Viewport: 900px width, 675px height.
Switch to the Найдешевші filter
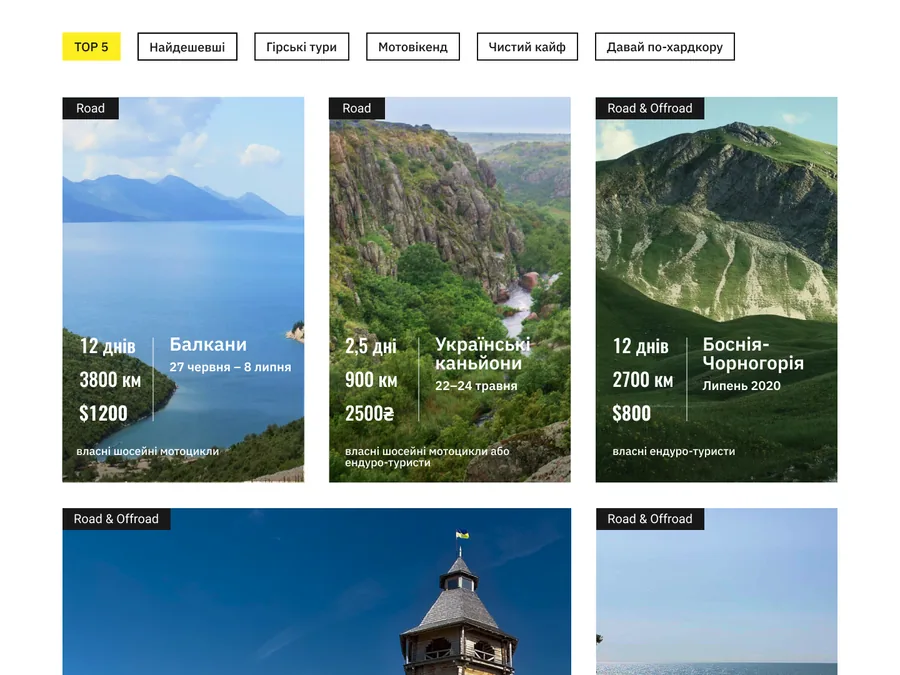pos(187,46)
